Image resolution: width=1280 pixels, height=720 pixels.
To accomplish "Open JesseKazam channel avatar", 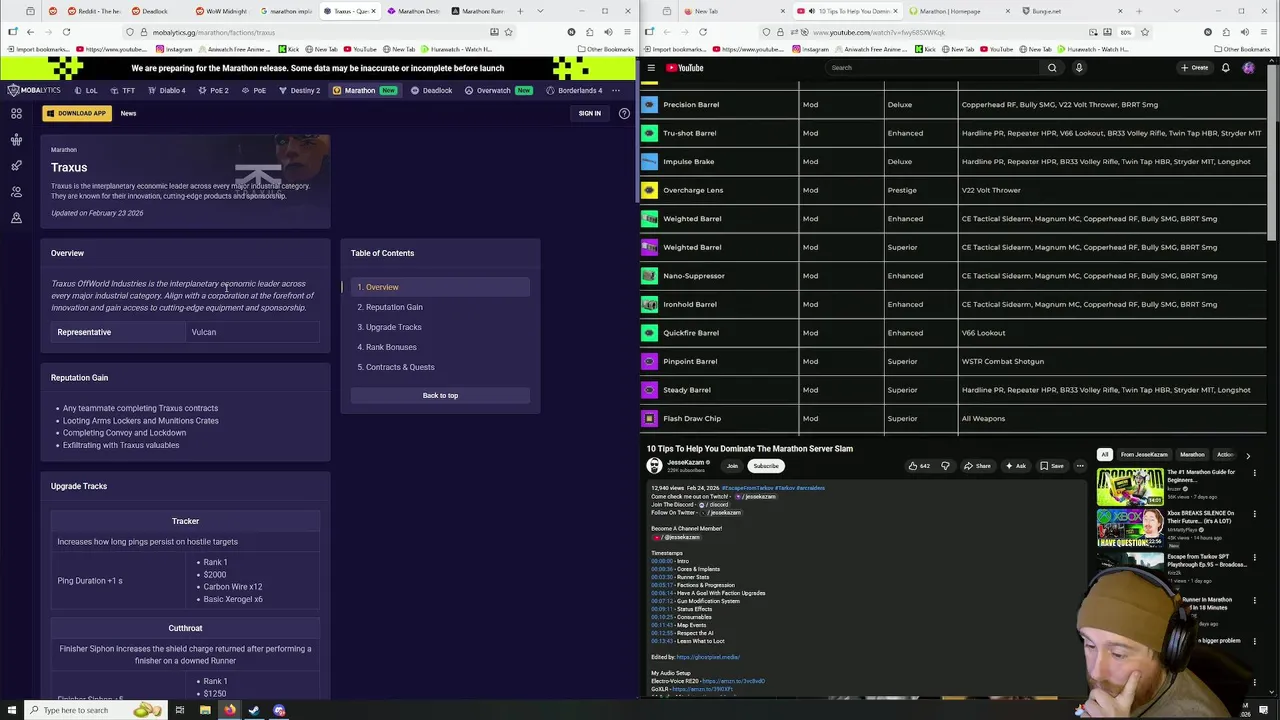I will pos(654,466).
